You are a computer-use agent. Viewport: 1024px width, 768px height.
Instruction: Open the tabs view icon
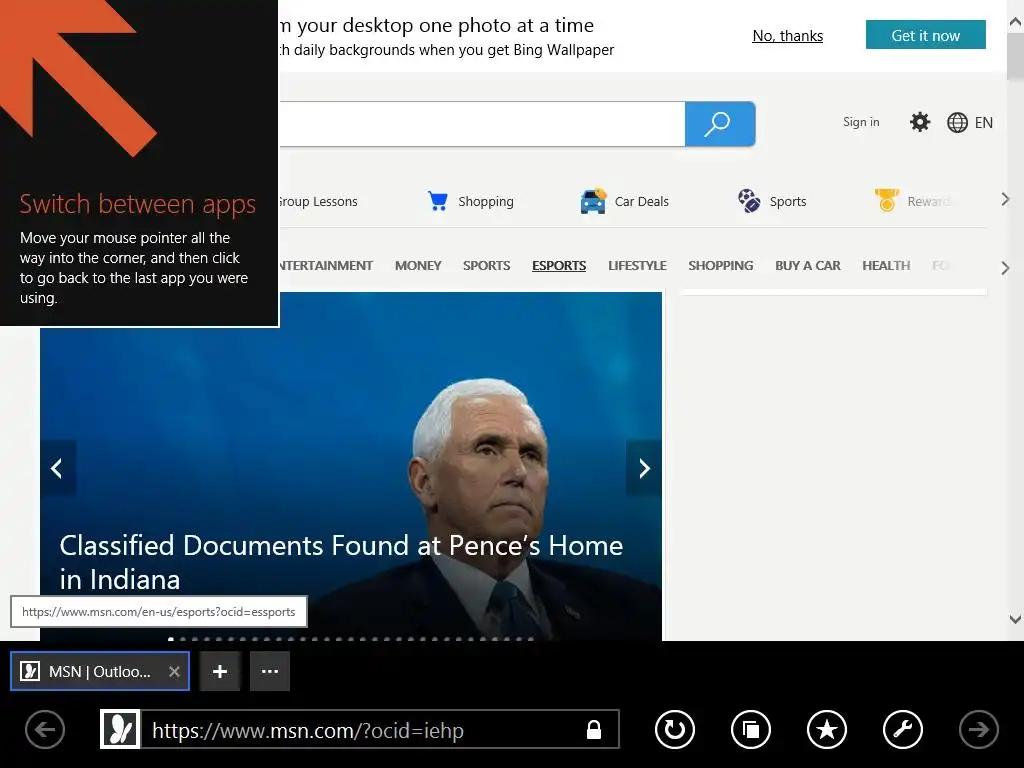(x=751, y=729)
